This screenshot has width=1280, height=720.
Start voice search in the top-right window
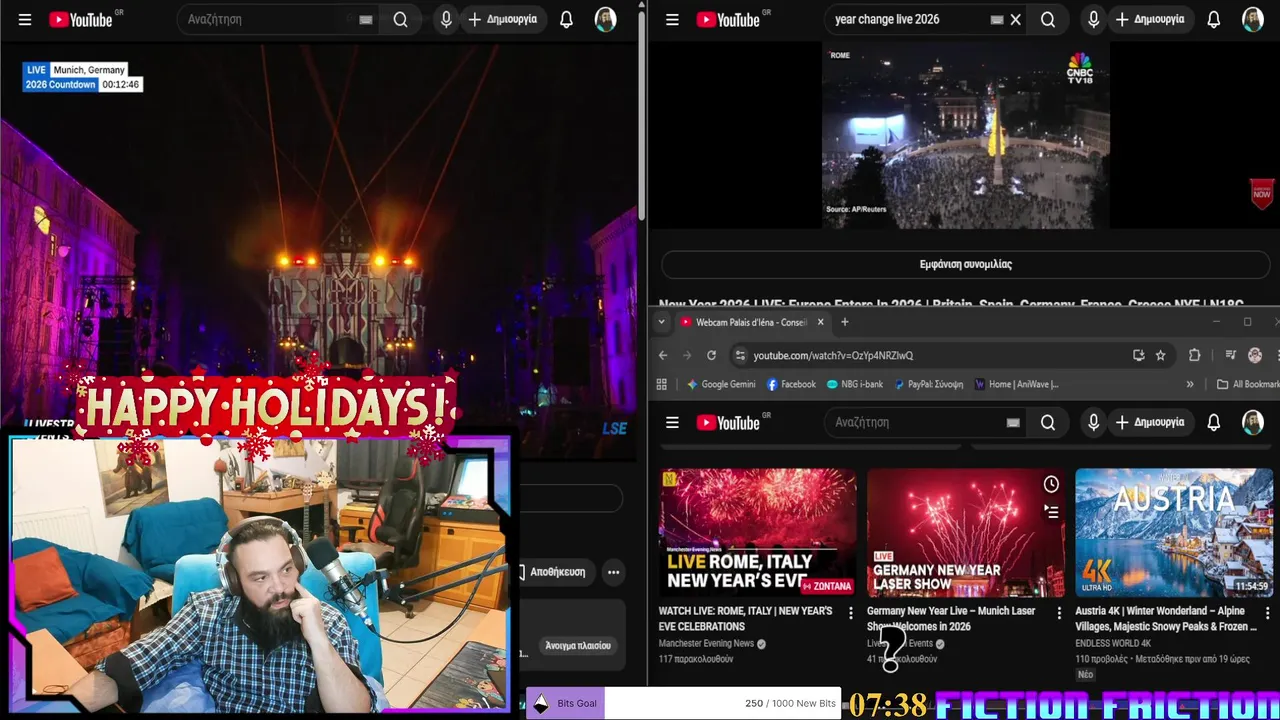(x=1093, y=19)
